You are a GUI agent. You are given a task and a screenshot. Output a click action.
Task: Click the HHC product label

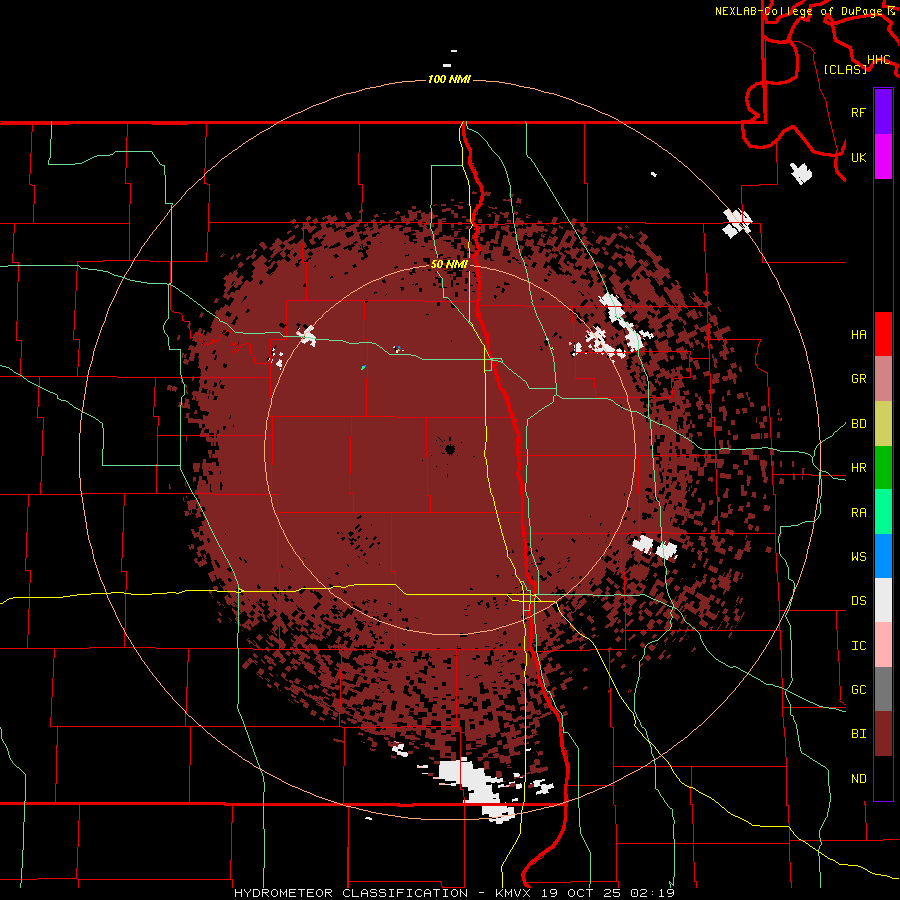coord(878,59)
